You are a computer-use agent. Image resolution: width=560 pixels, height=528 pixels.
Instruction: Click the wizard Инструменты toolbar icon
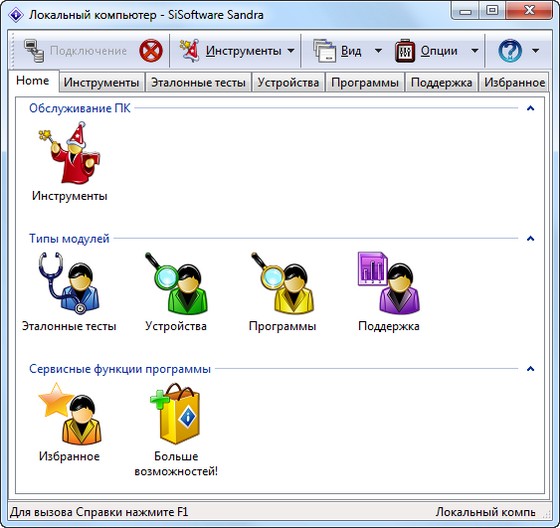(189, 51)
